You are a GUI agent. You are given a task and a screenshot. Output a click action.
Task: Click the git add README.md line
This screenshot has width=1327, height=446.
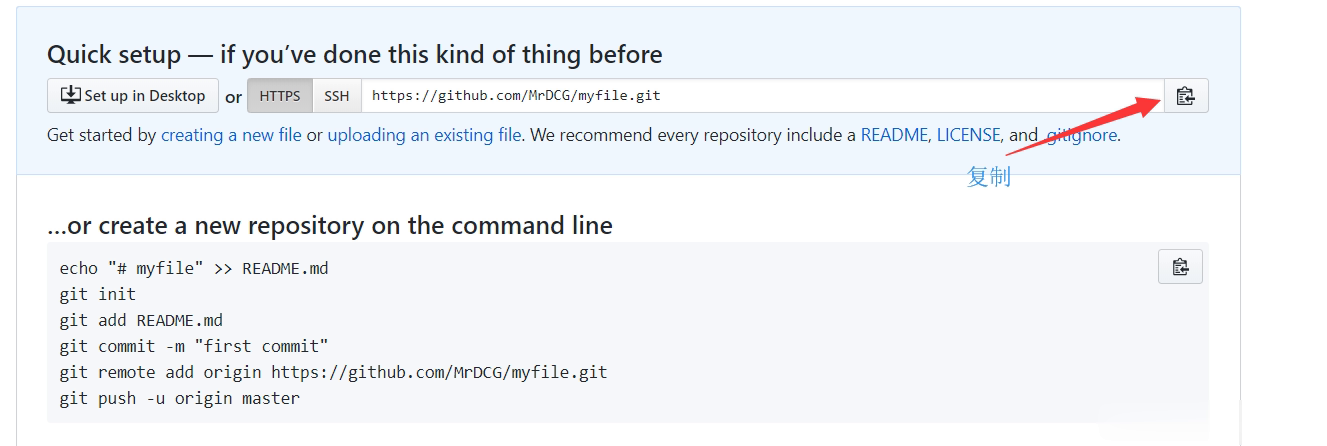click(x=141, y=320)
